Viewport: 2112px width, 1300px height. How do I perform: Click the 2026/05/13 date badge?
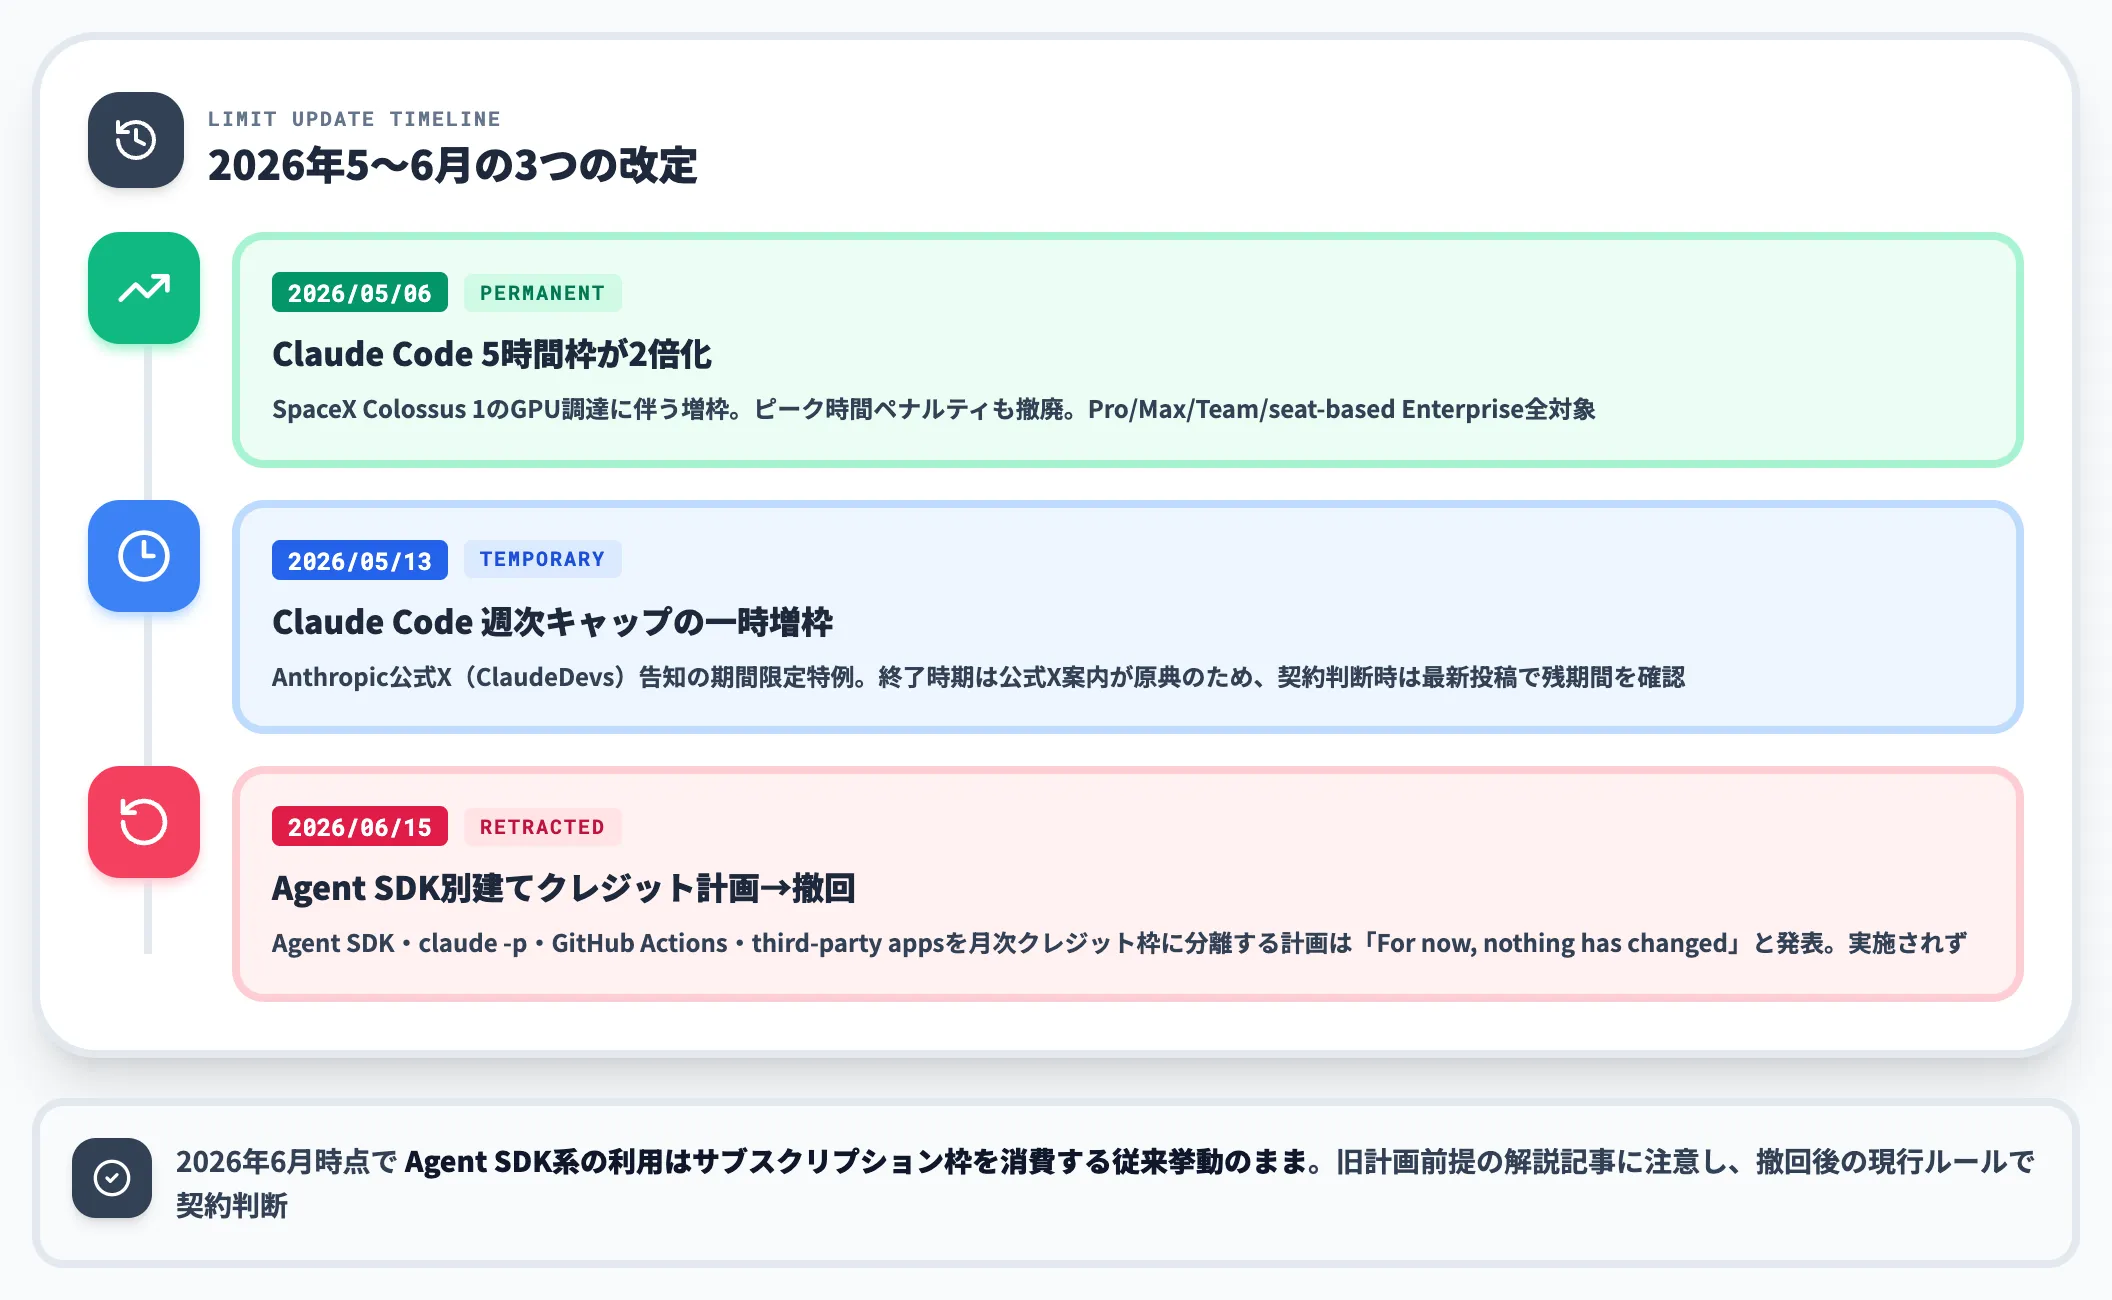pos(360,560)
